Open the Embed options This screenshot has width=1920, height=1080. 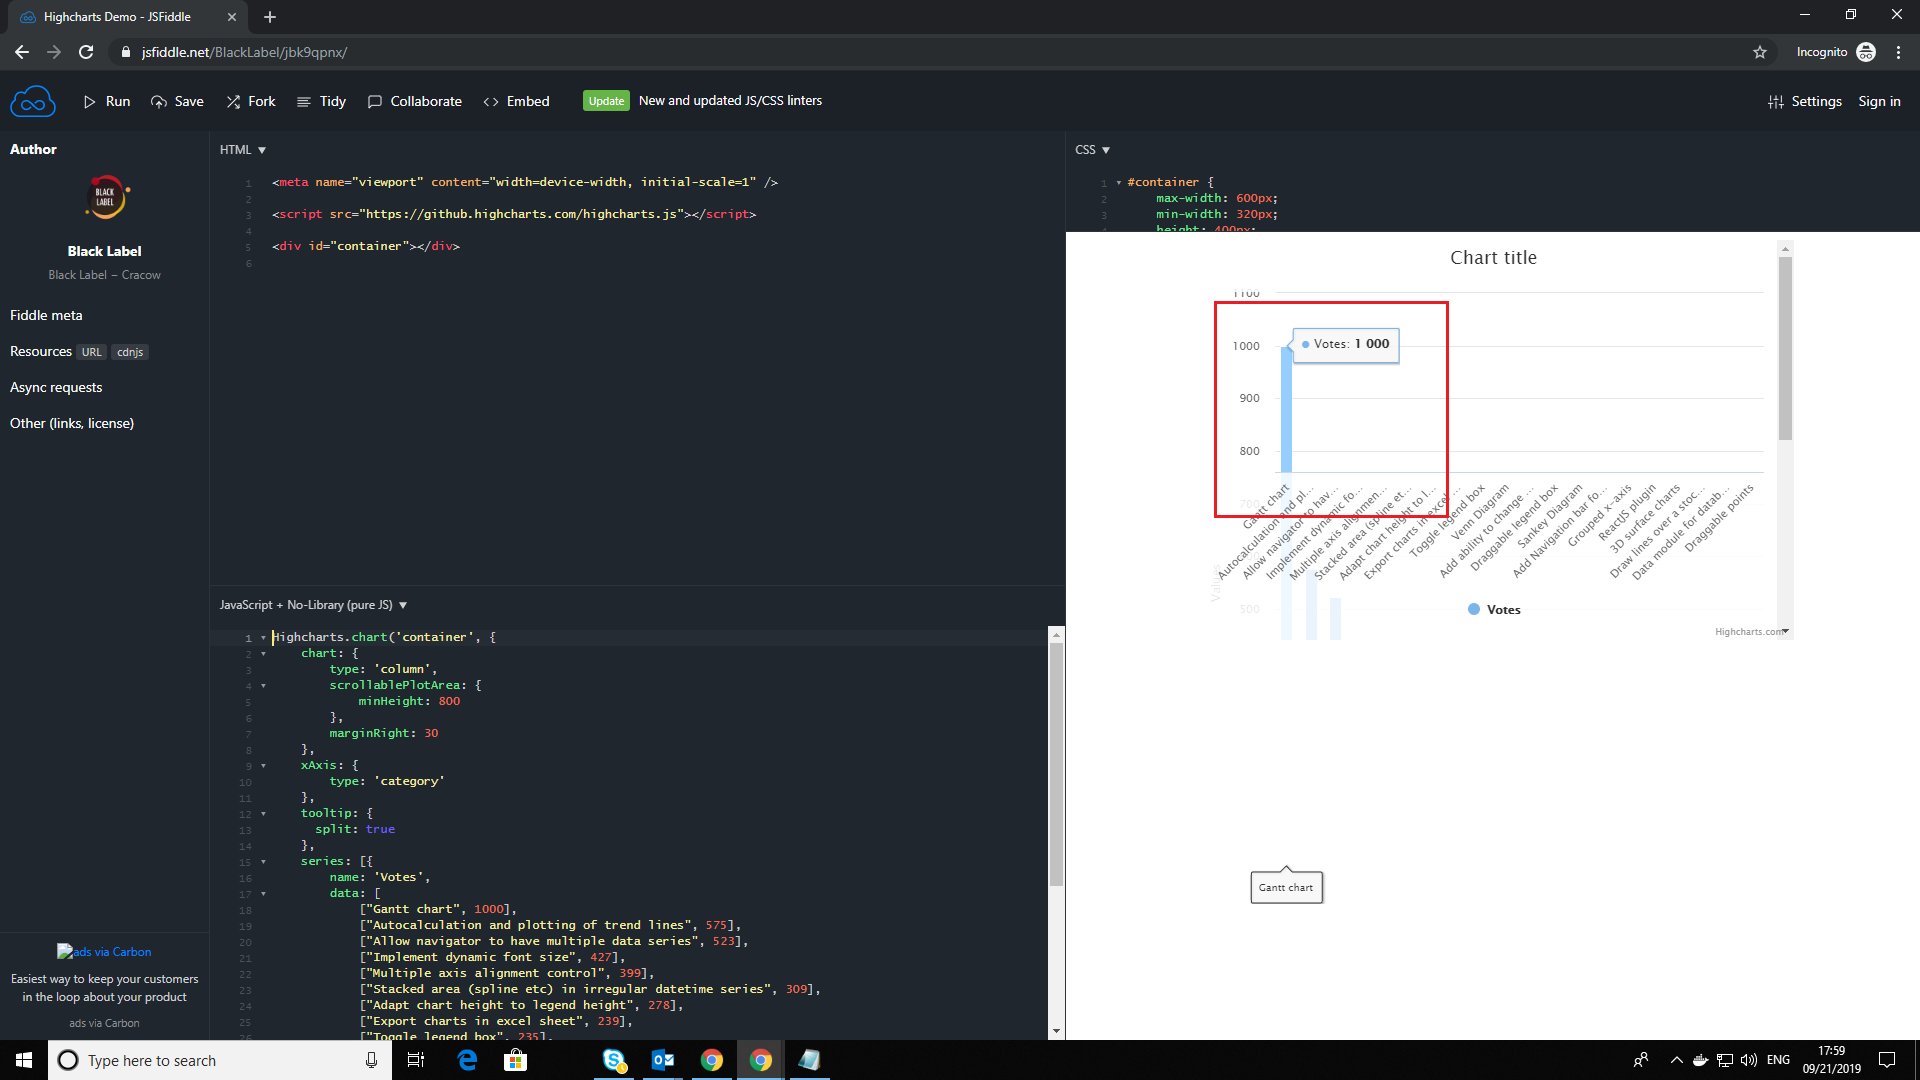pos(516,101)
